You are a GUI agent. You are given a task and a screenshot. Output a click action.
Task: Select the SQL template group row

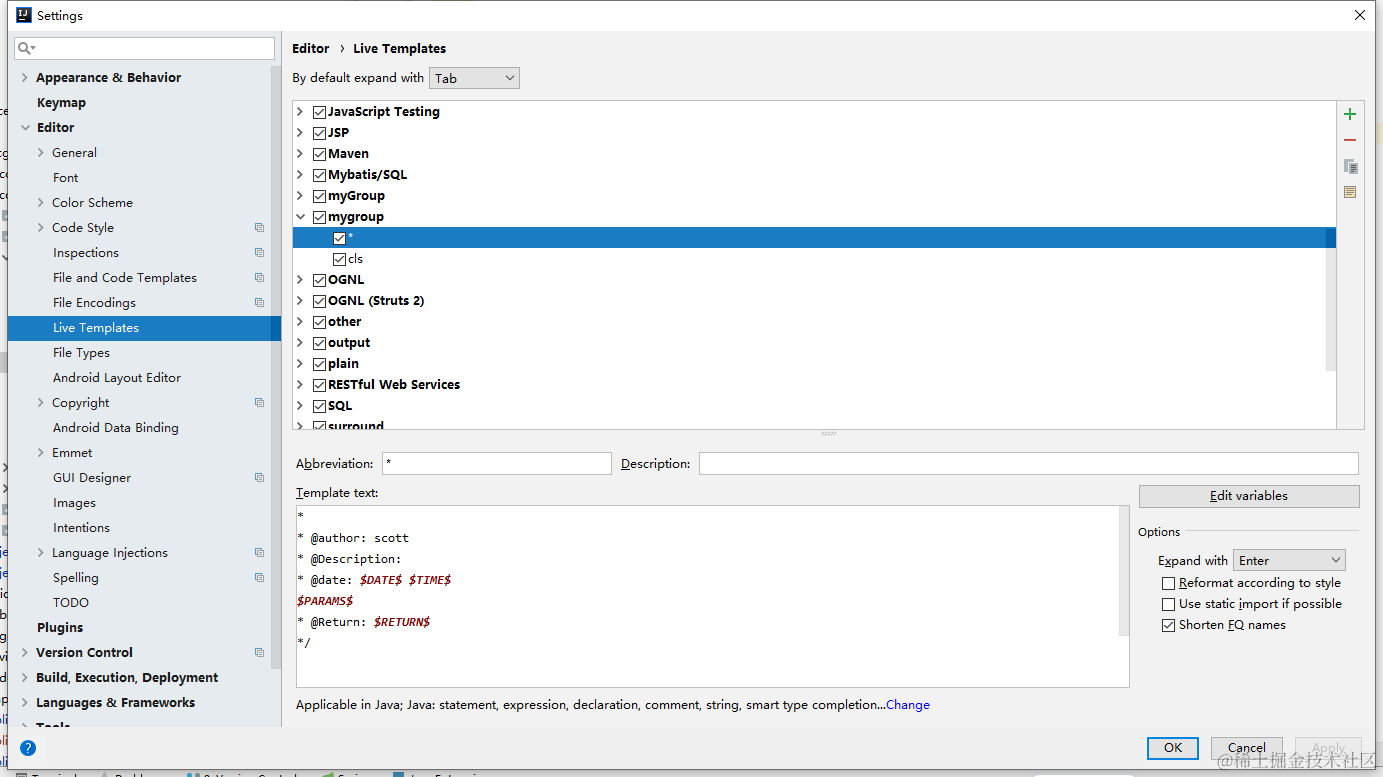point(814,406)
